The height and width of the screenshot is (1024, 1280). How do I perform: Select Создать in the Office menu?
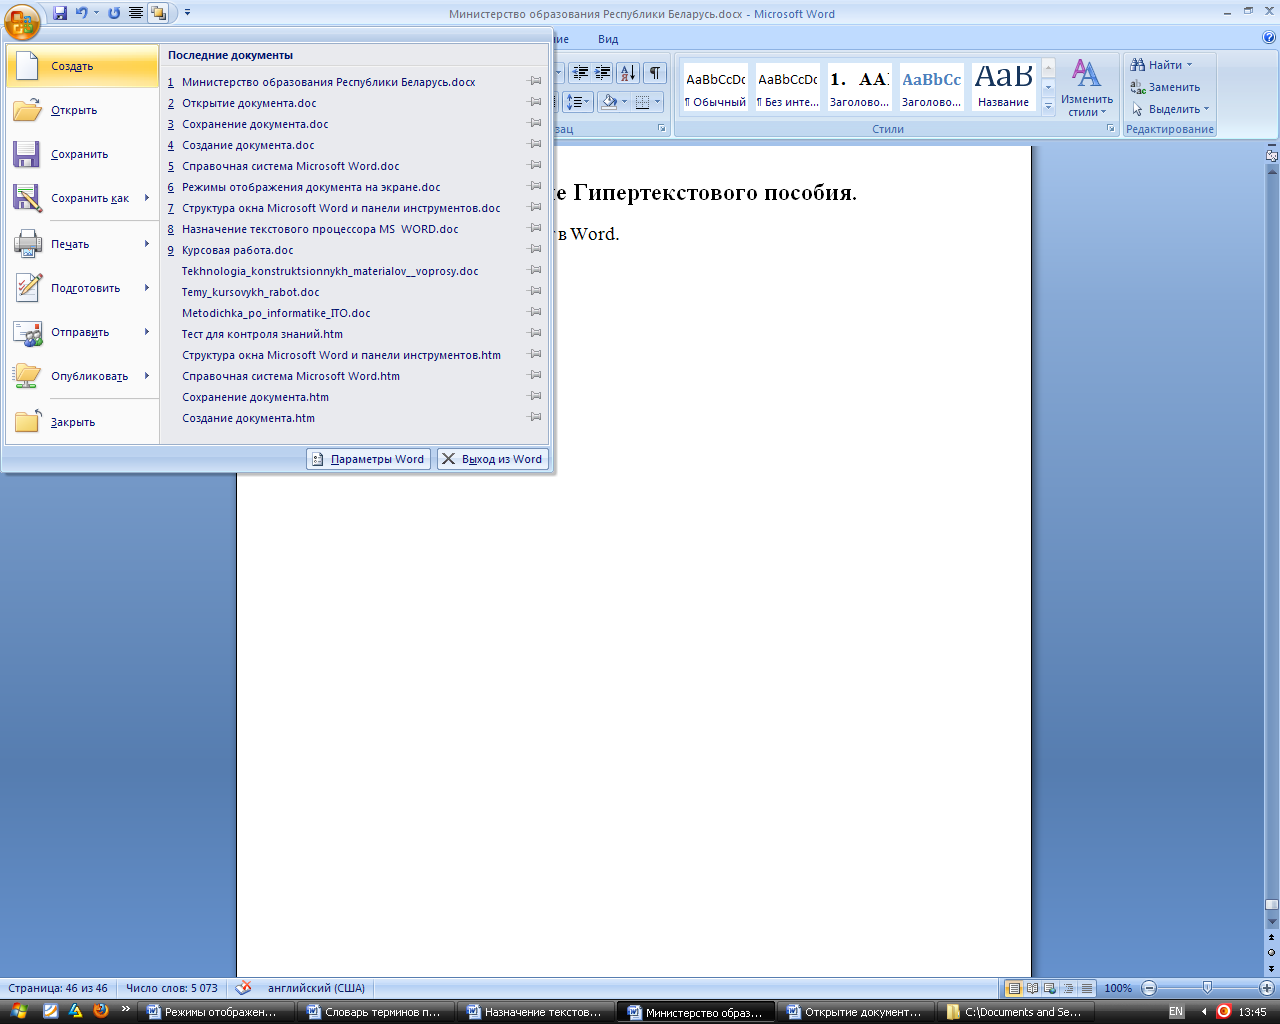point(82,66)
